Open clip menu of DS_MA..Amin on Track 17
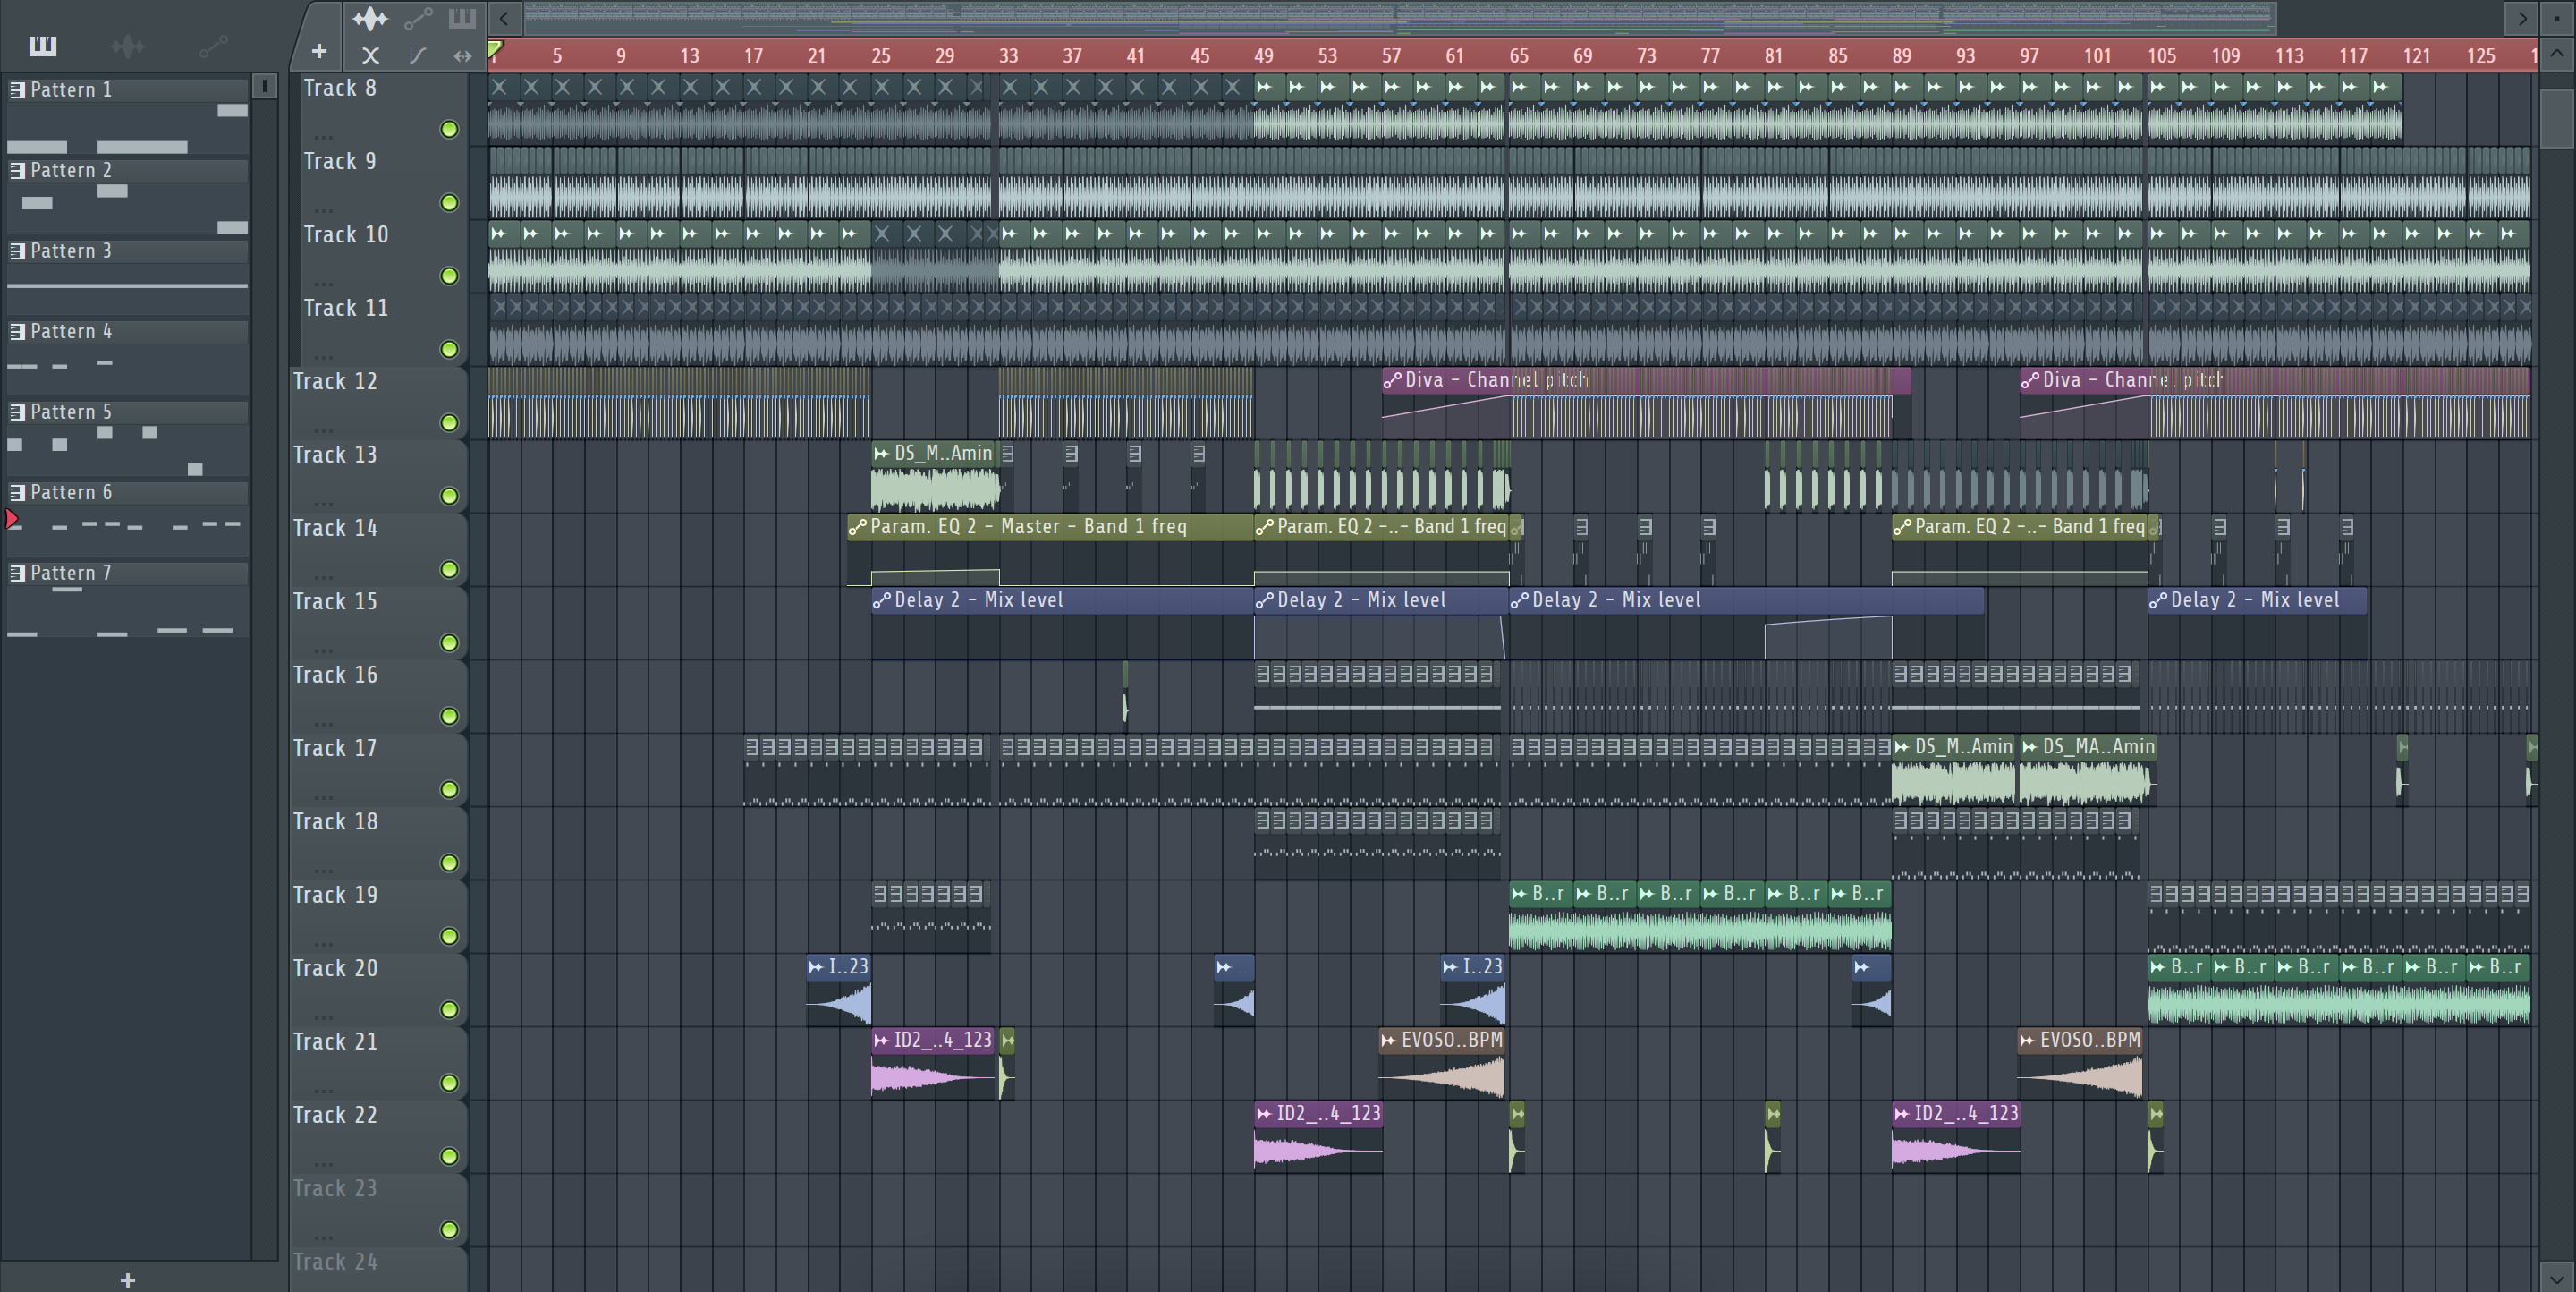The height and width of the screenshot is (1292, 2576). tap(2029, 747)
